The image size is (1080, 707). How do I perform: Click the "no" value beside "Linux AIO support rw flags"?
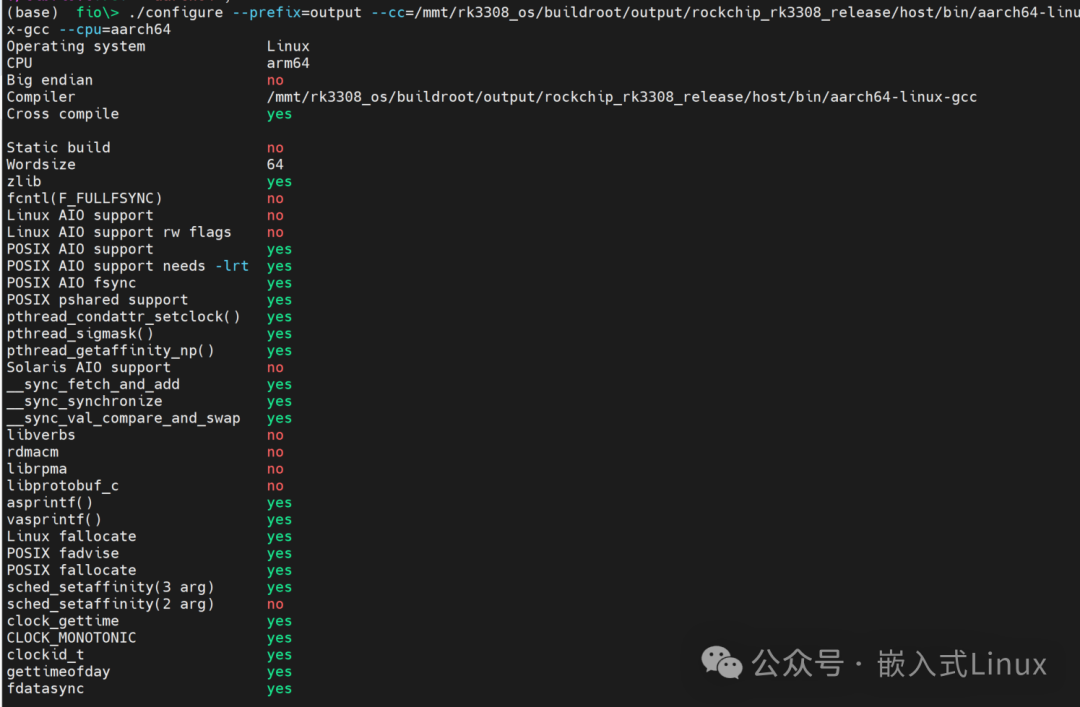(x=275, y=232)
